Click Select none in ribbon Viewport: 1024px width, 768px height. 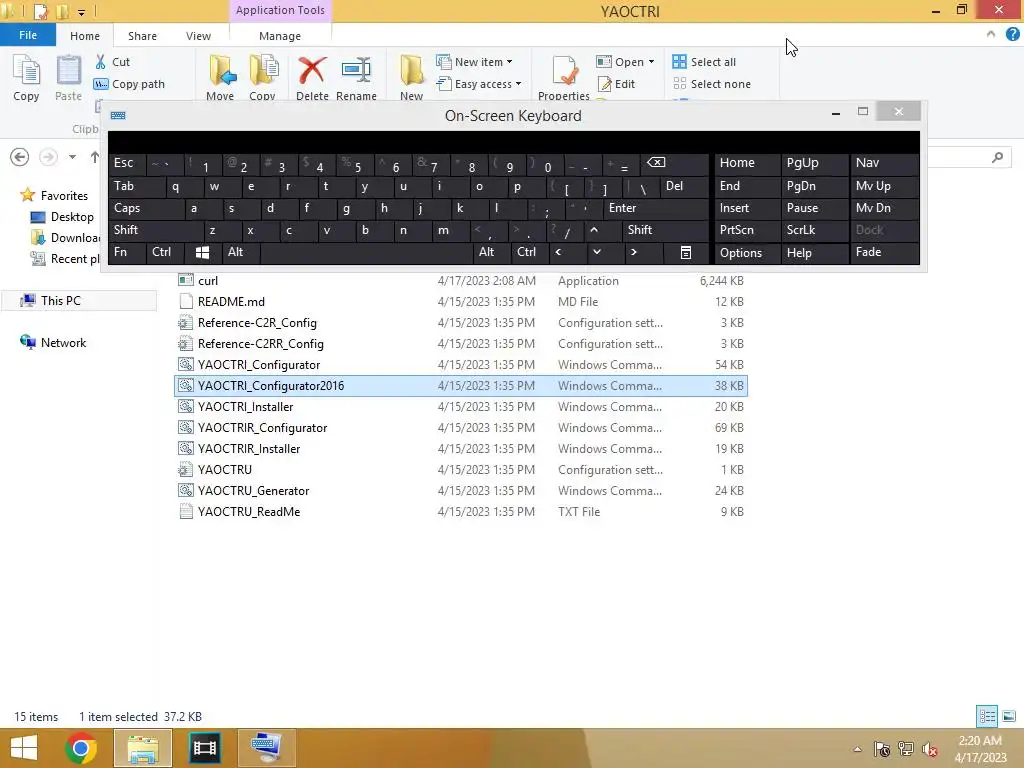point(712,84)
